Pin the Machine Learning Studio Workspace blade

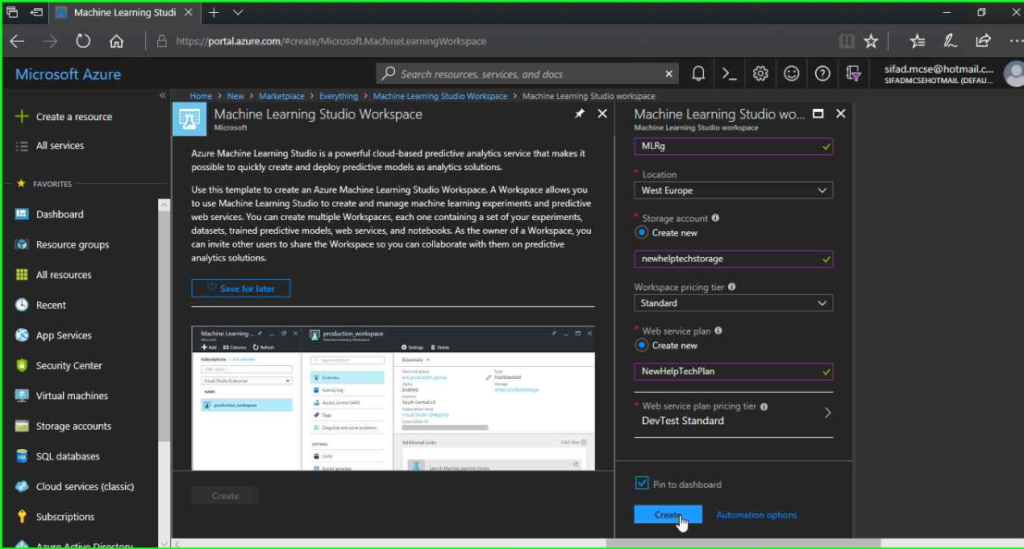pos(579,114)
